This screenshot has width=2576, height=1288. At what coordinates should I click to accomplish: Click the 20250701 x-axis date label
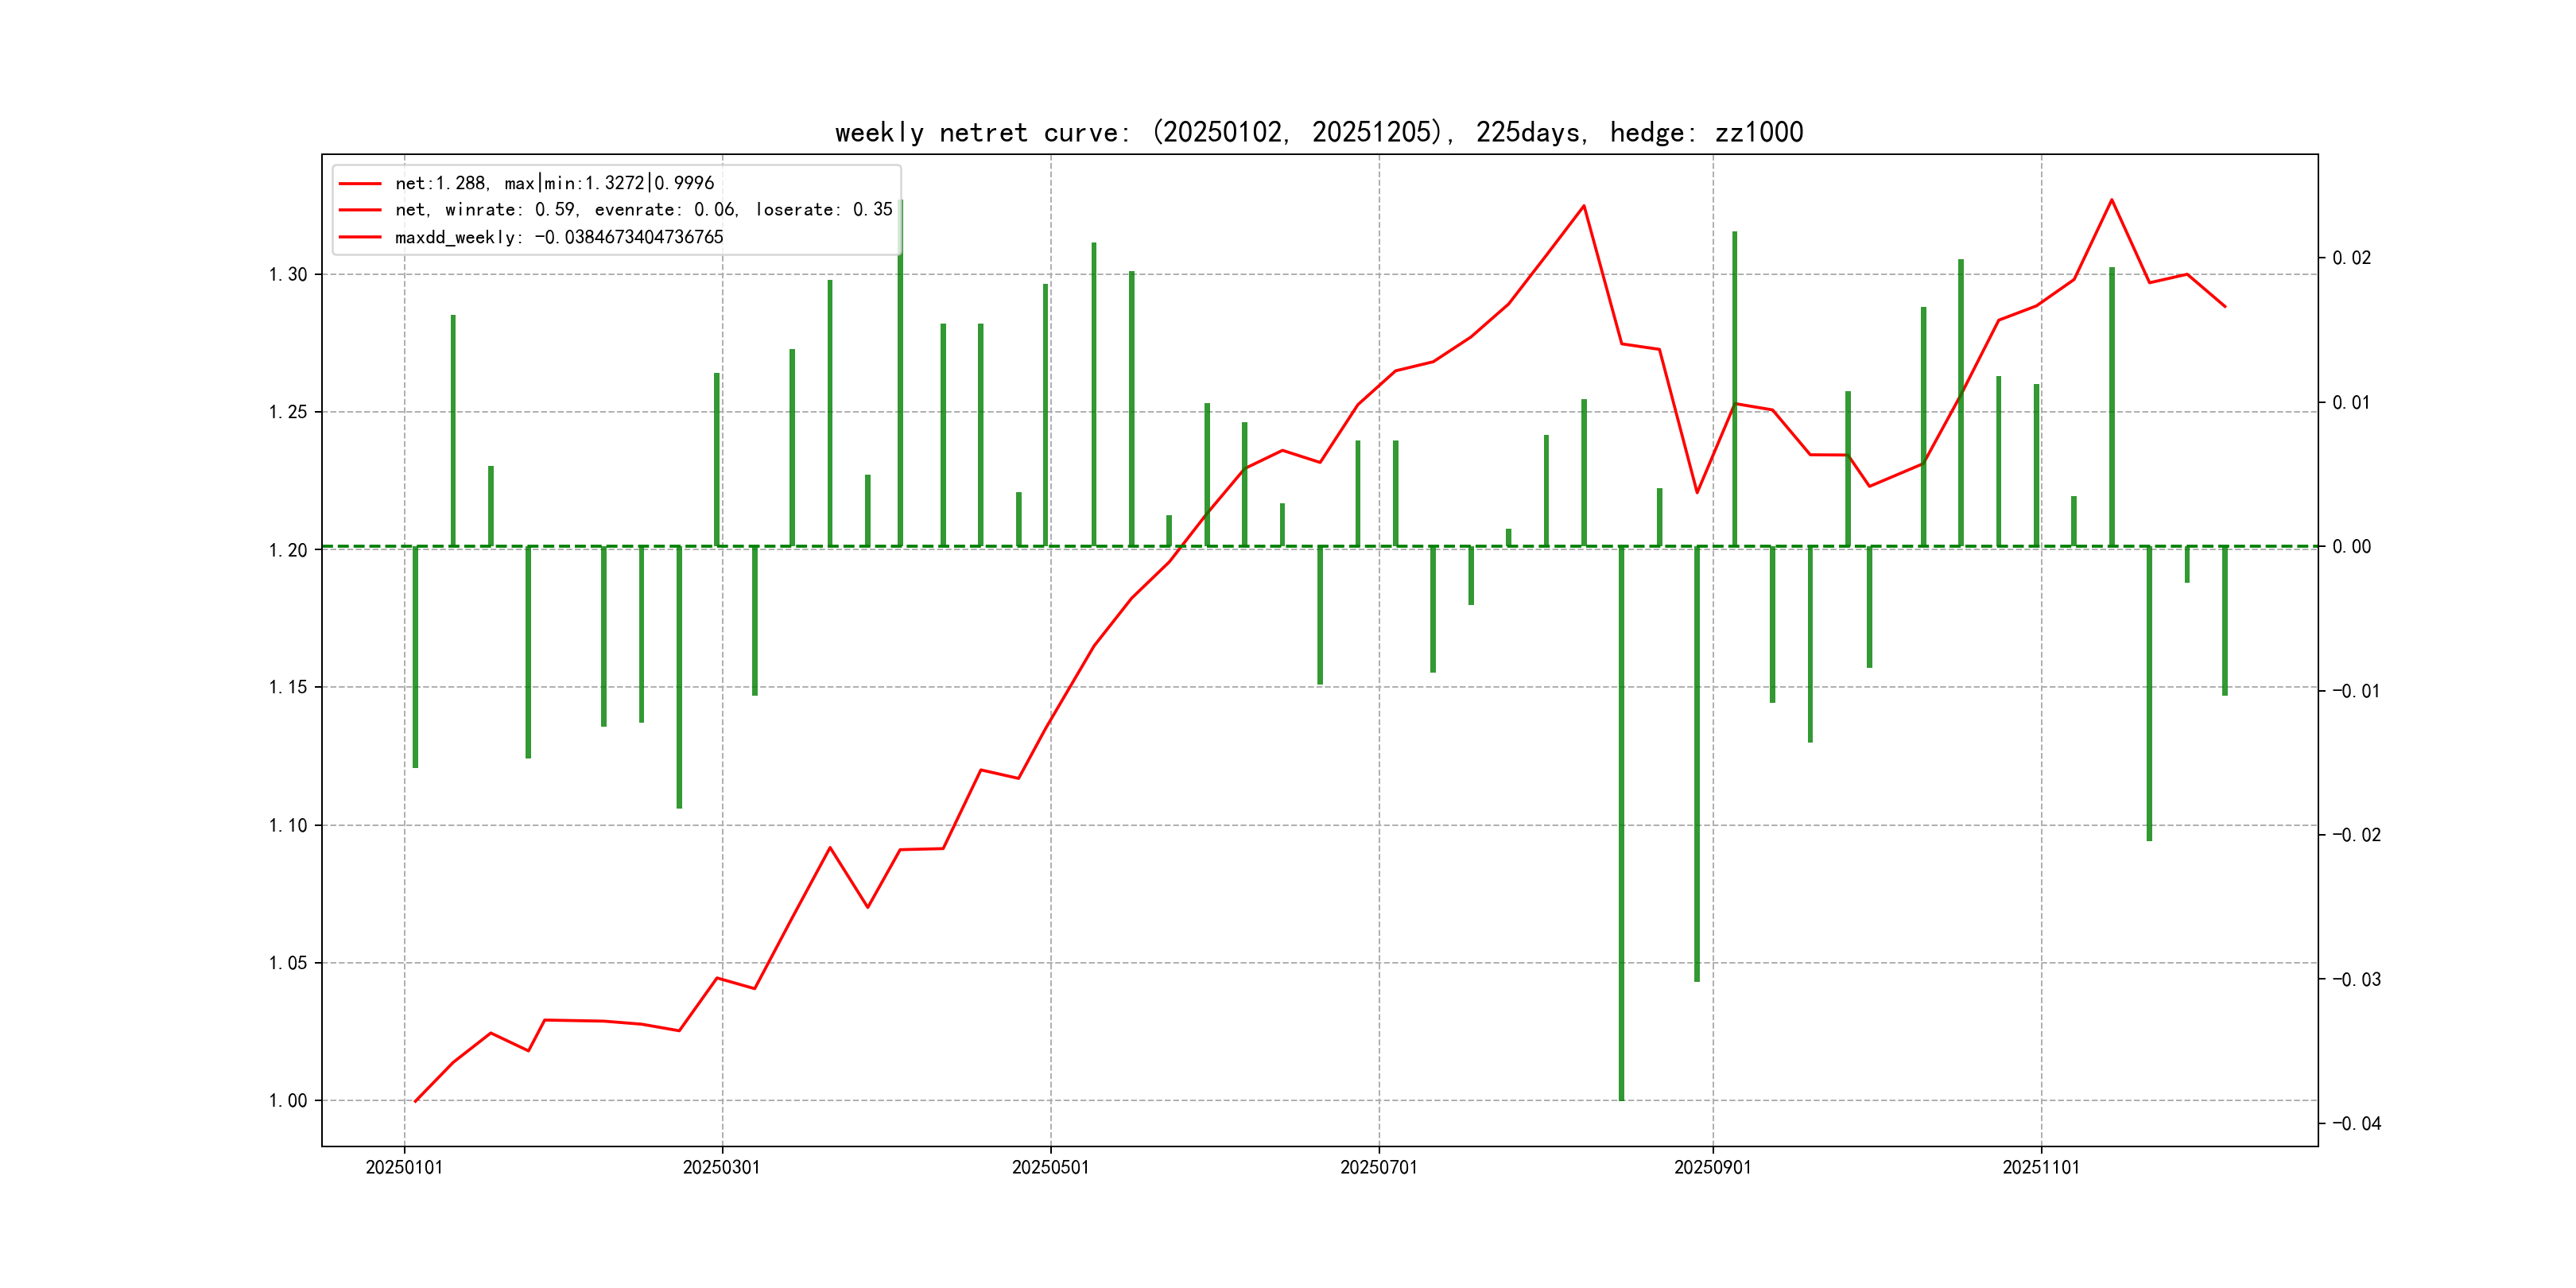(1378, 1167)
